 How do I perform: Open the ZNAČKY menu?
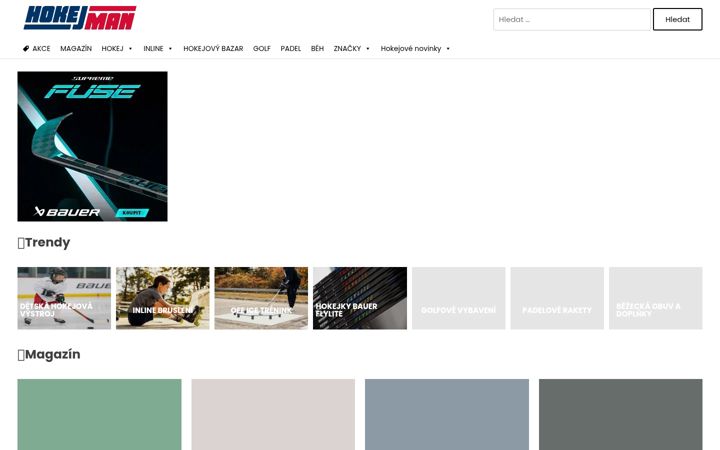pyautogui.click(x=347, y=49)
